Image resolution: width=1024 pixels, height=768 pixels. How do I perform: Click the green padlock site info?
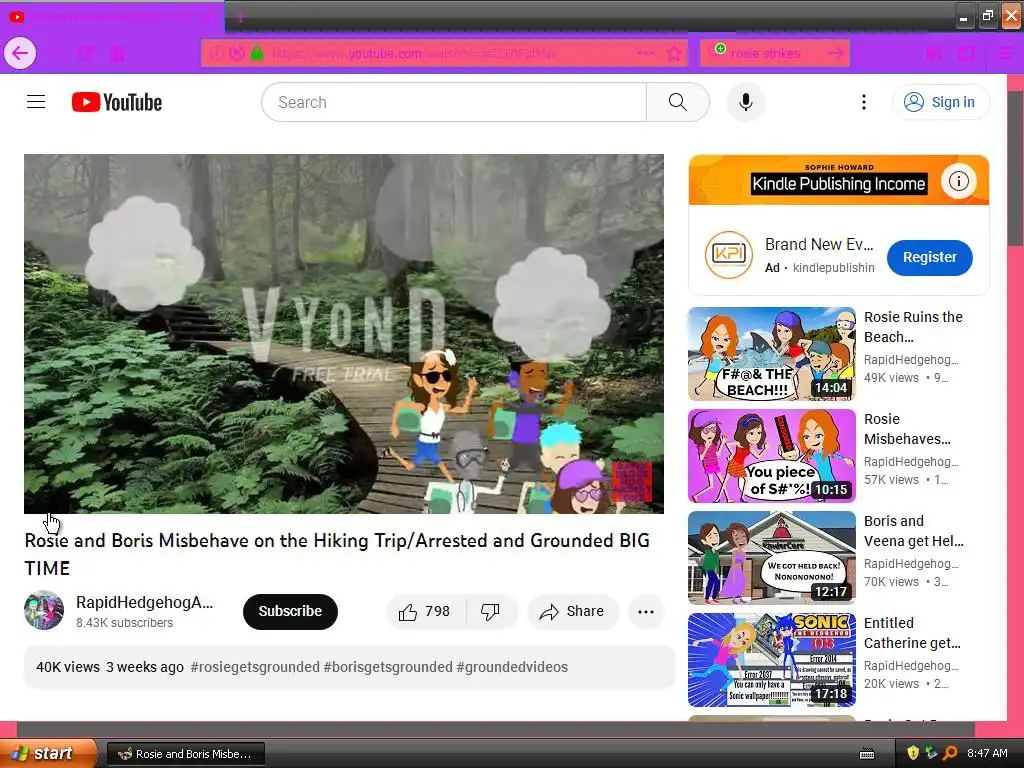257,53
